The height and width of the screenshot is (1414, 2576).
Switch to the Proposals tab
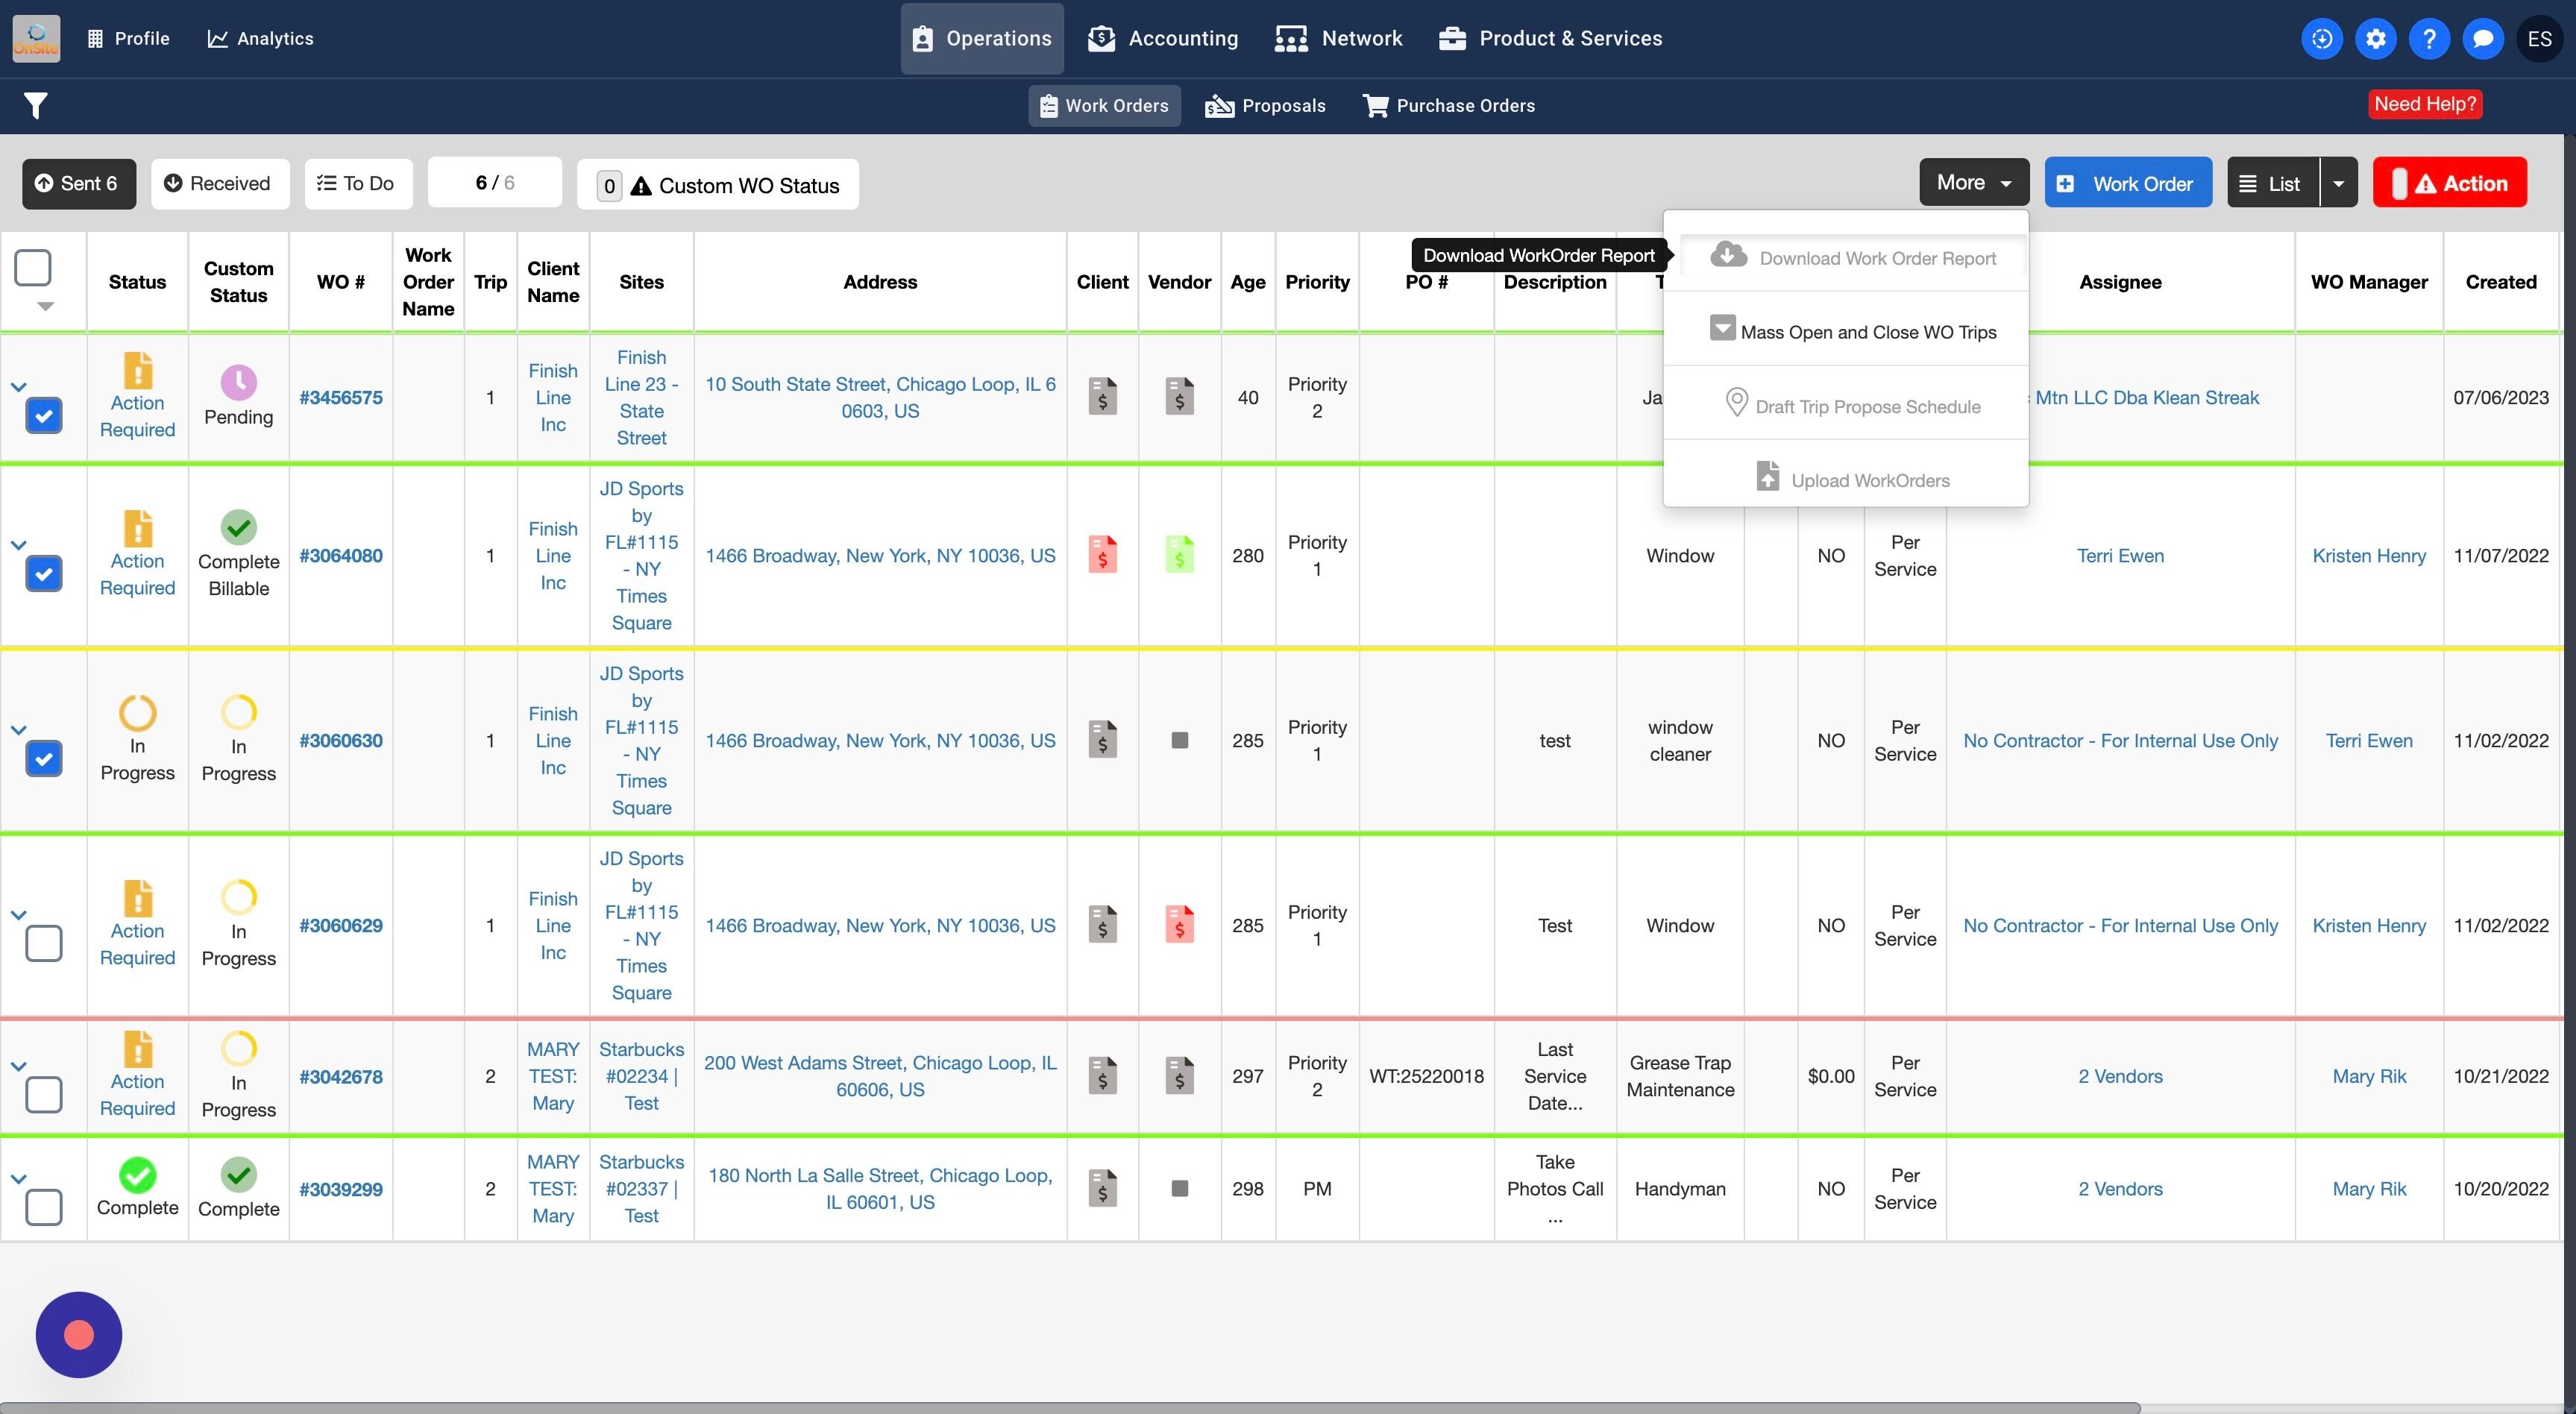click(1265, 106)
